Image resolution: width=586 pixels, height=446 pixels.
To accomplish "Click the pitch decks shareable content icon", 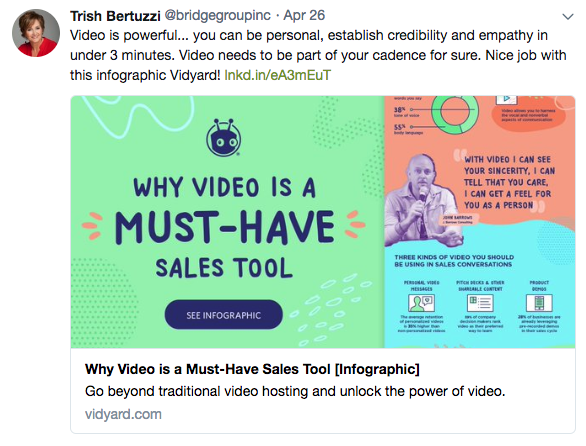I will click(x=480, y=303).
